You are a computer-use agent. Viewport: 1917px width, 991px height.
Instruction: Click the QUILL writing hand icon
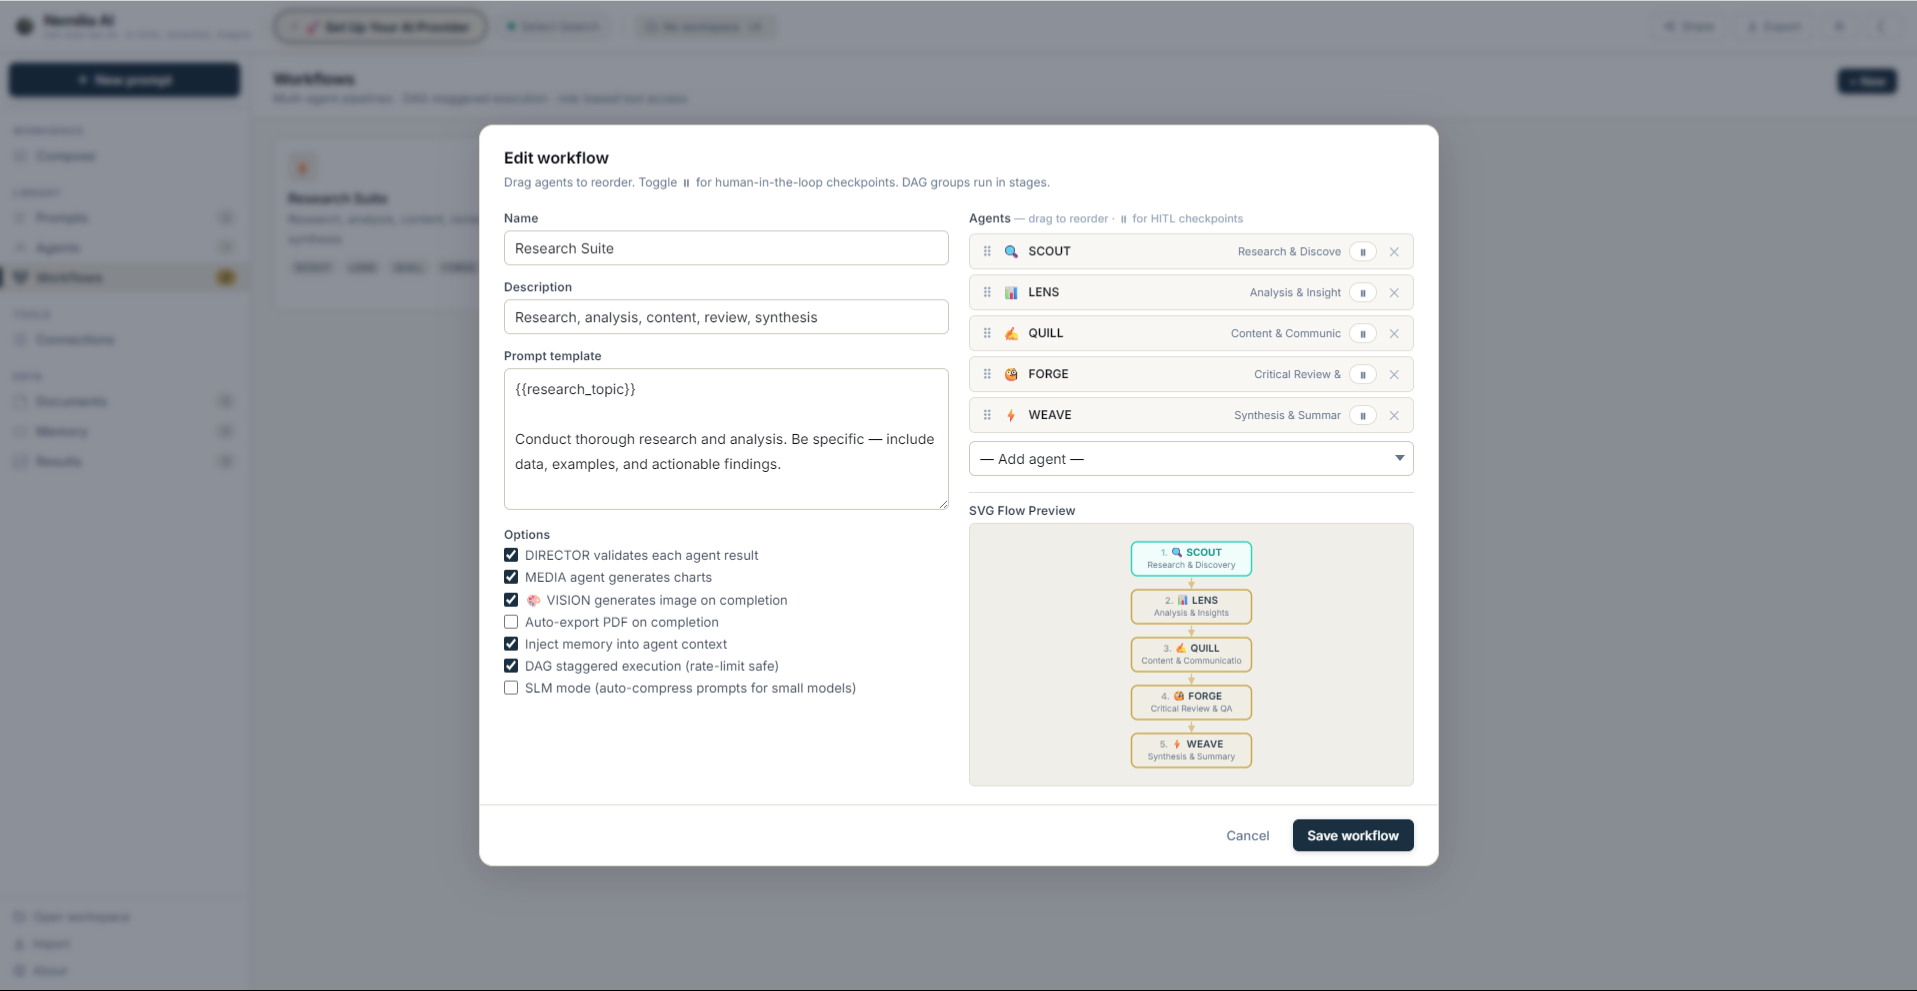tap(1011, 334)
